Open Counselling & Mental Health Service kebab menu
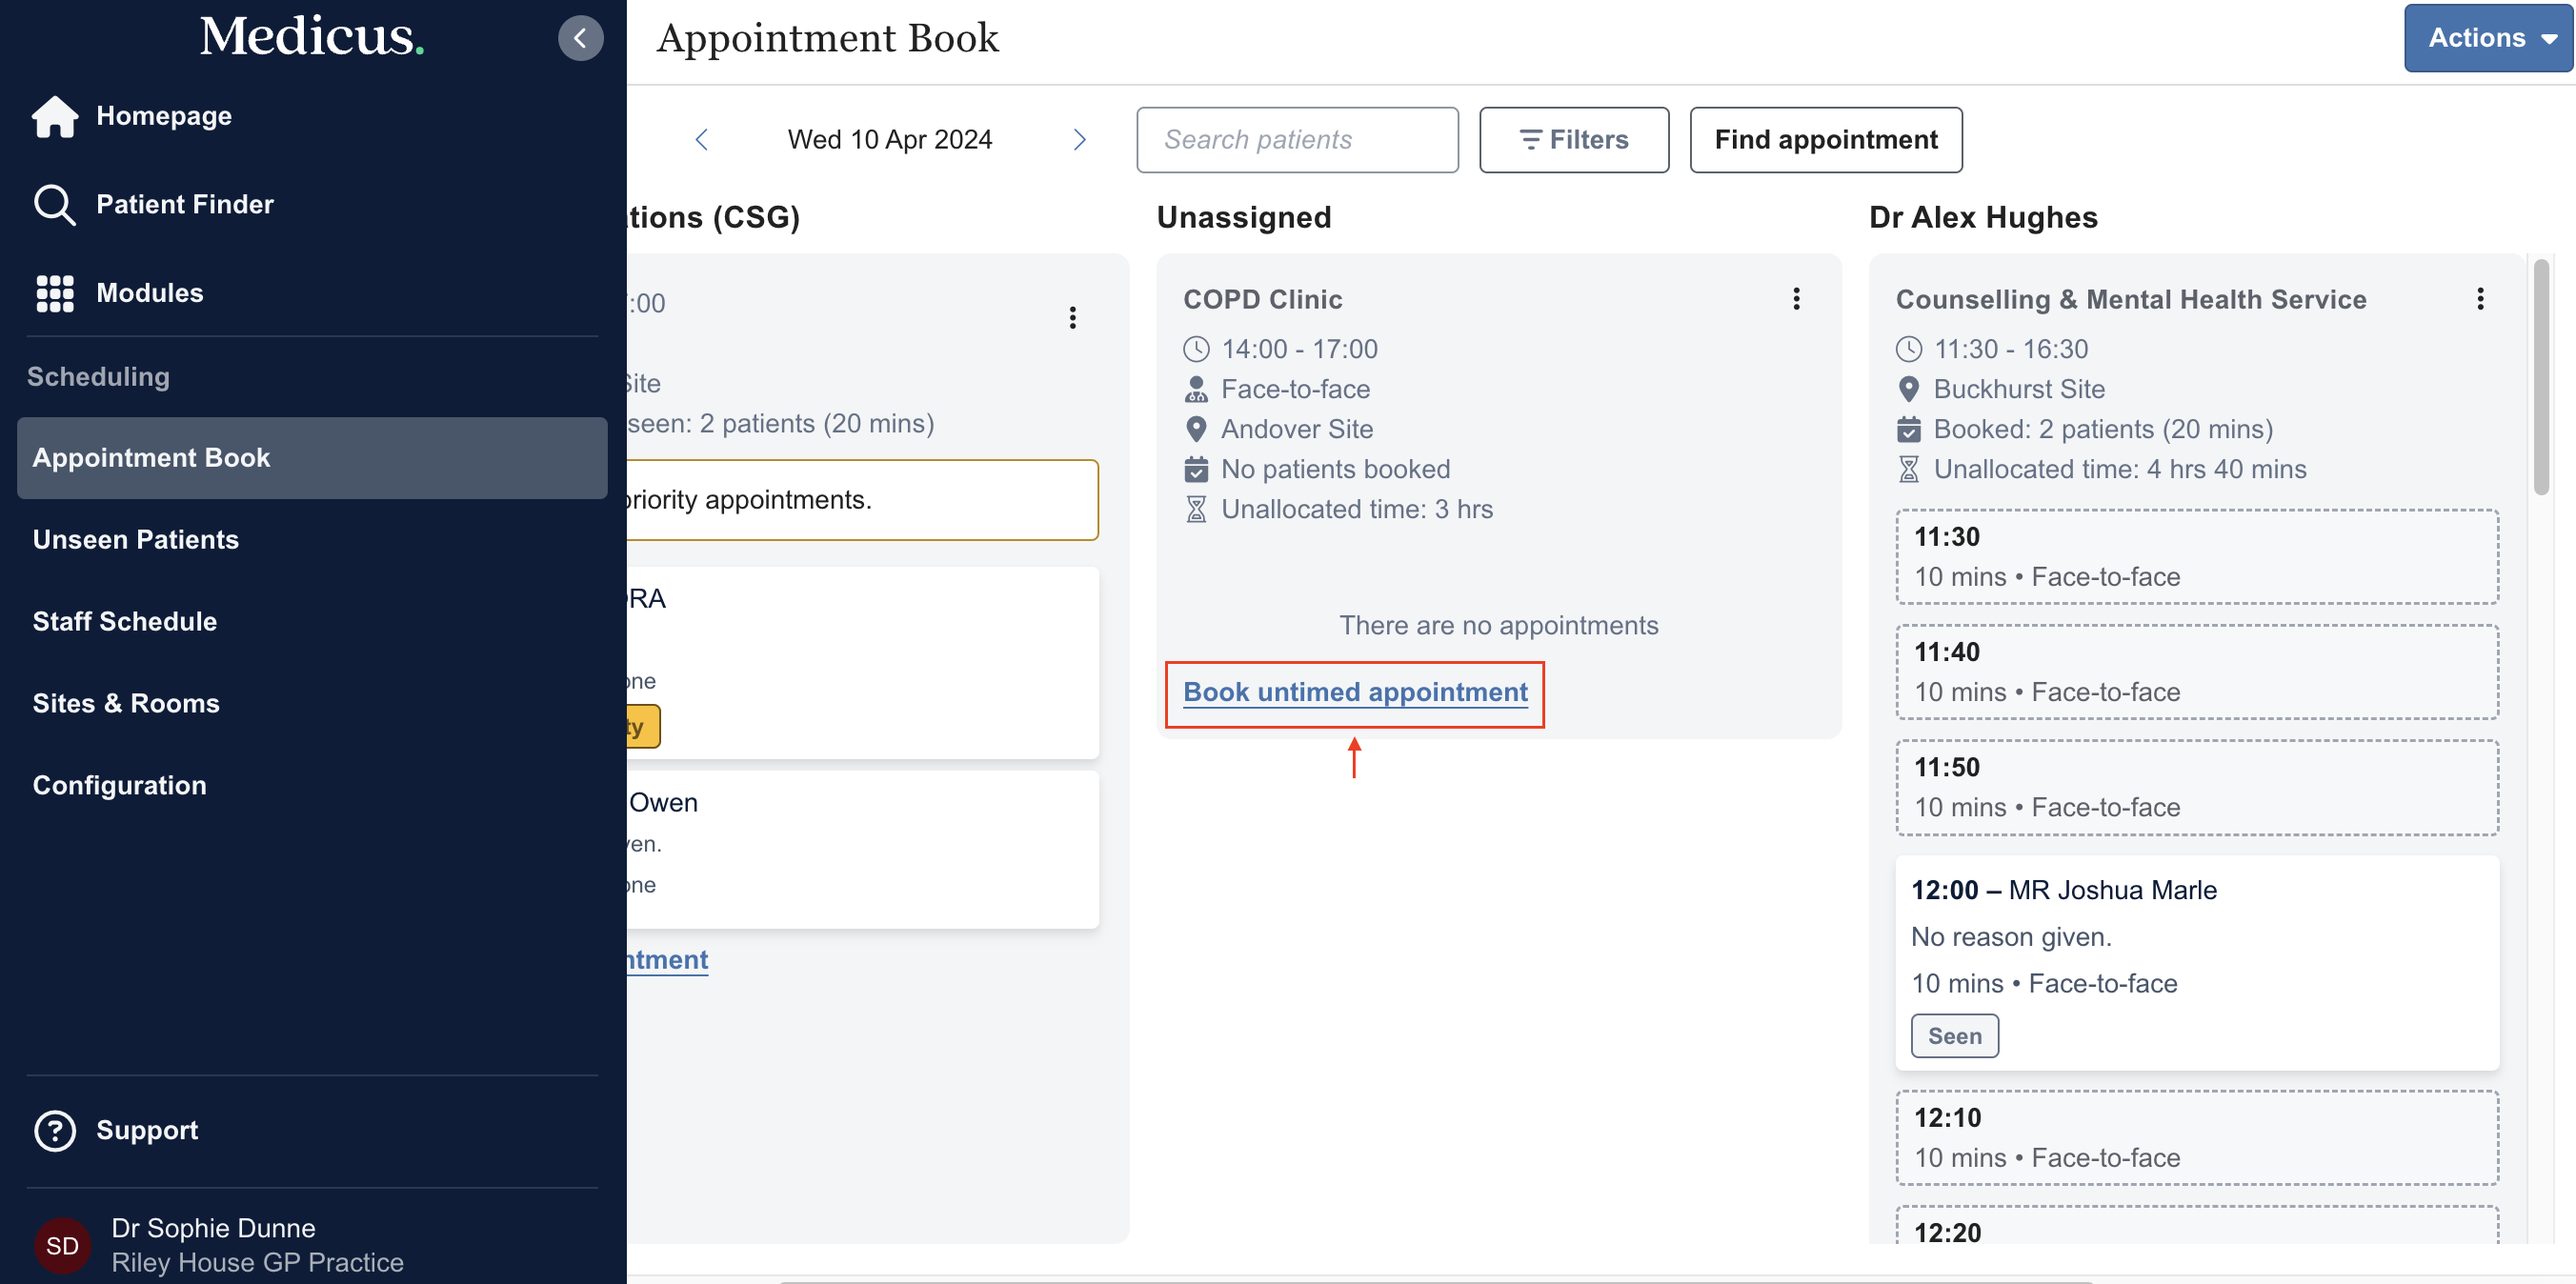This screenshot has width=2576, height=1284. coord(2480,299)
